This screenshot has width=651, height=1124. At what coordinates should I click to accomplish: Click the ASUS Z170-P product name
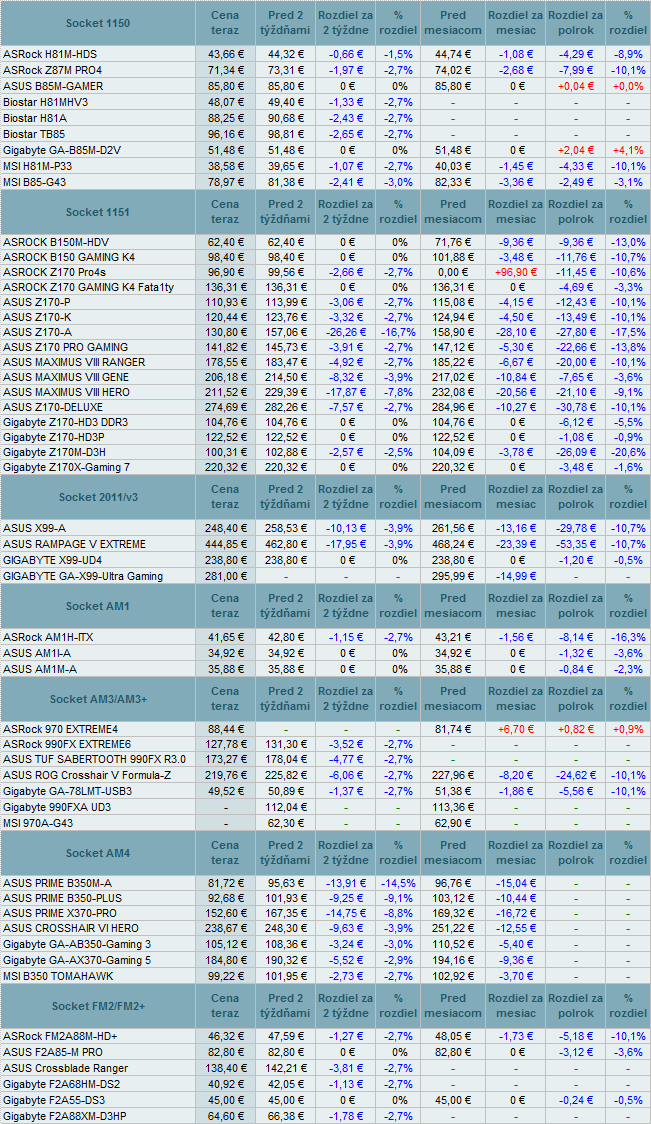(37, 303)
